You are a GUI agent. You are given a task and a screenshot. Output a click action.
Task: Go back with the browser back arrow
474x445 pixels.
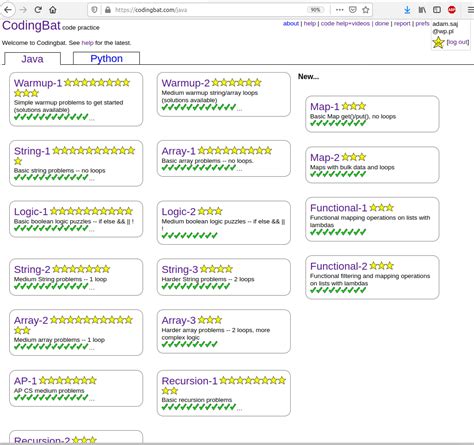pyautogui.click(x=8, y=10)
